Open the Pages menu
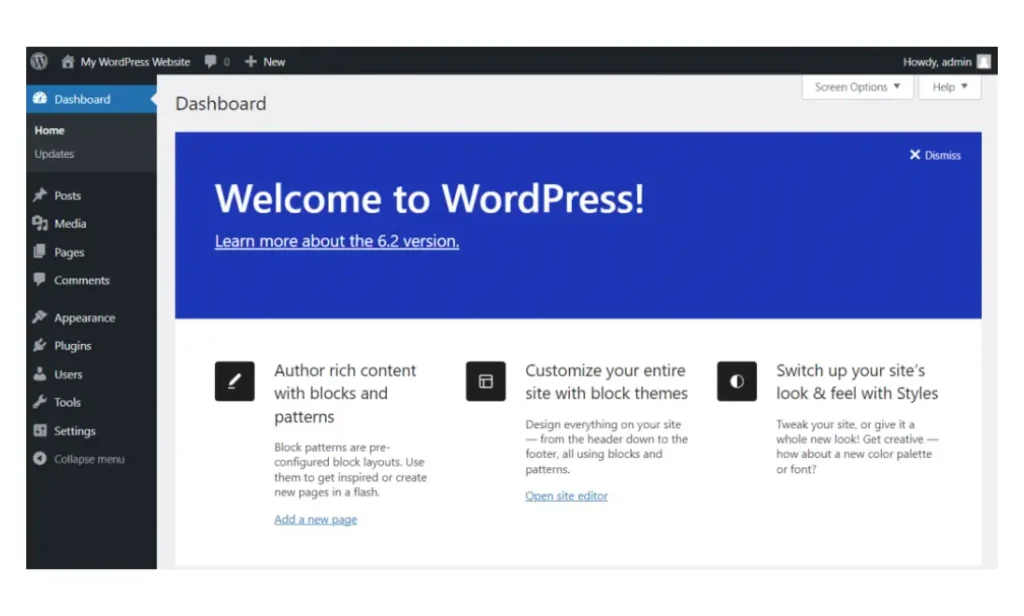Screen dimensions: 1024x616 pos(69,252)
